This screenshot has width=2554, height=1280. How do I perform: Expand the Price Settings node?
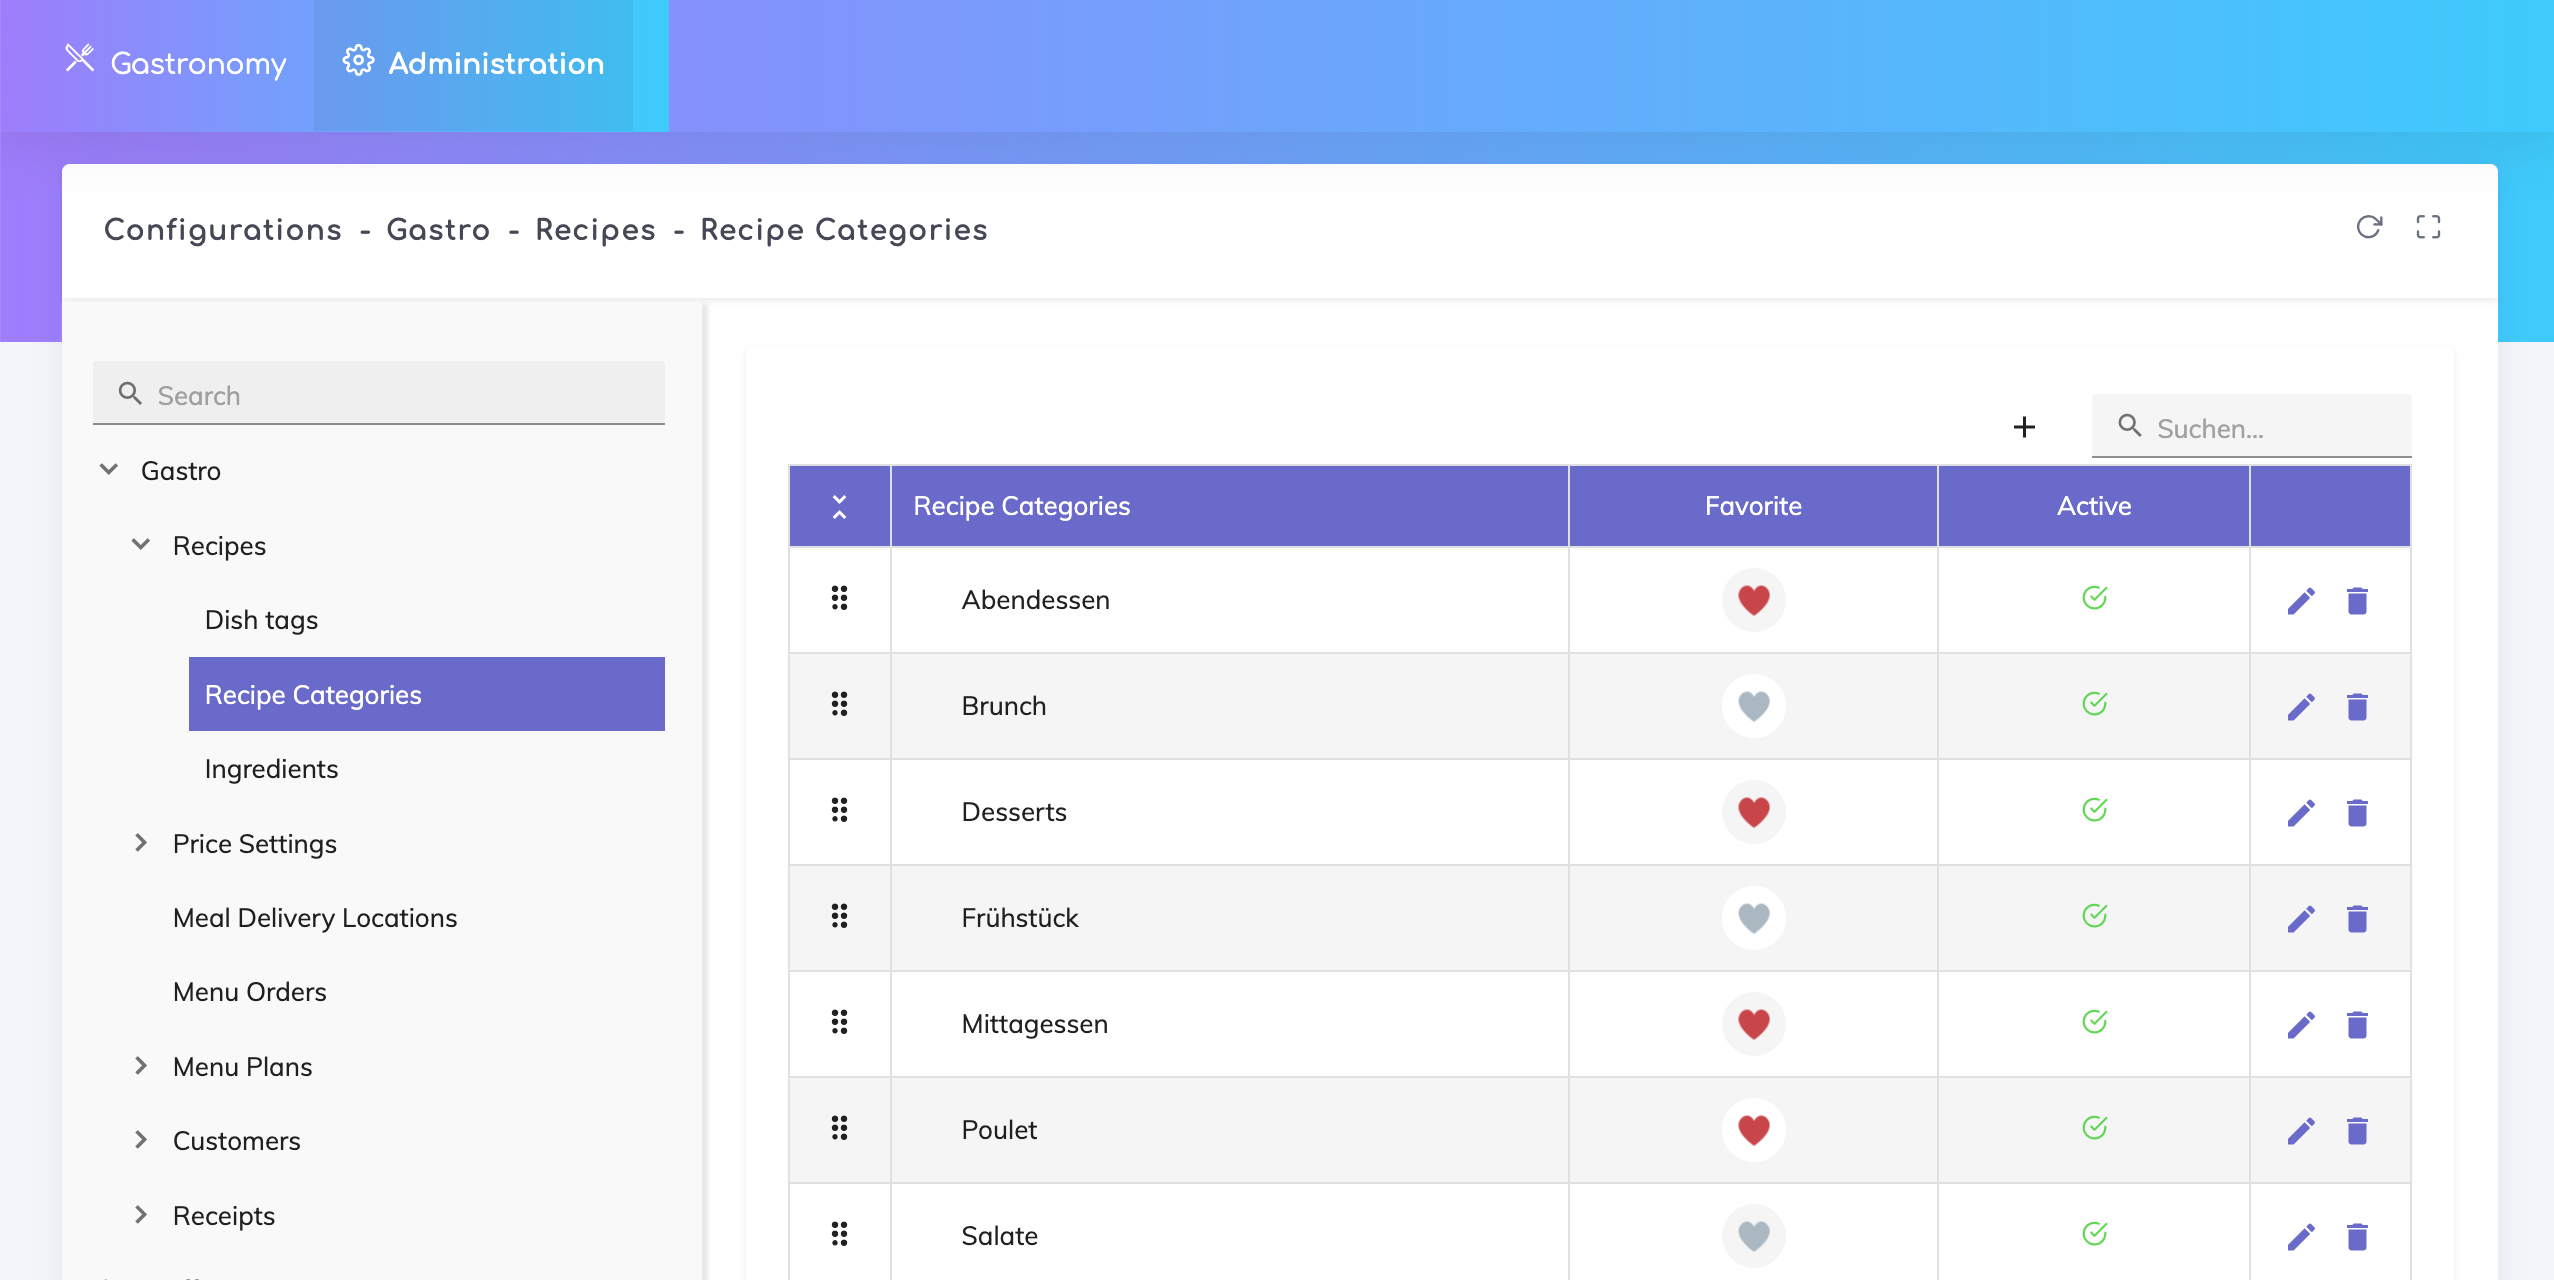click(141, 843)
